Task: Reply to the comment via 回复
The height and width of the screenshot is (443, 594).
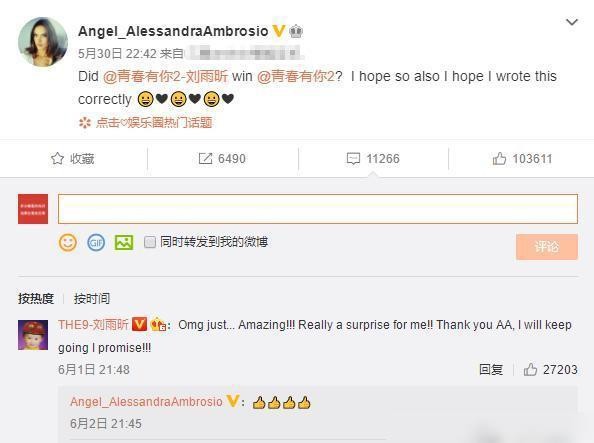Action: click(x=491, y=369)
